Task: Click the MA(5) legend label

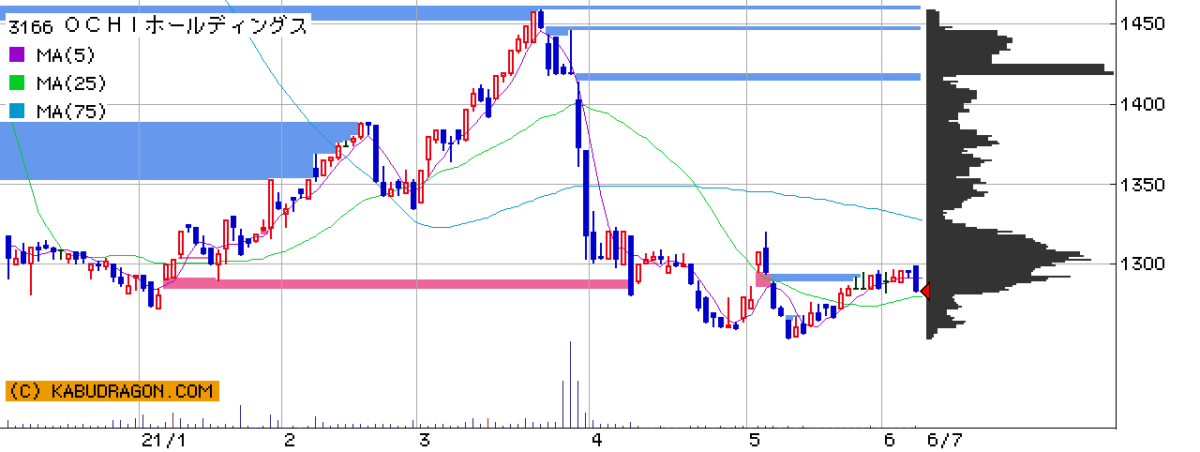Action: click(64, 55)
